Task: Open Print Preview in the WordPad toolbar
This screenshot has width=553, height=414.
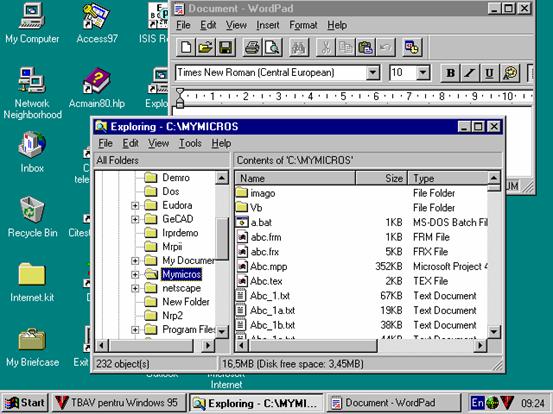Action: (272, 47)
